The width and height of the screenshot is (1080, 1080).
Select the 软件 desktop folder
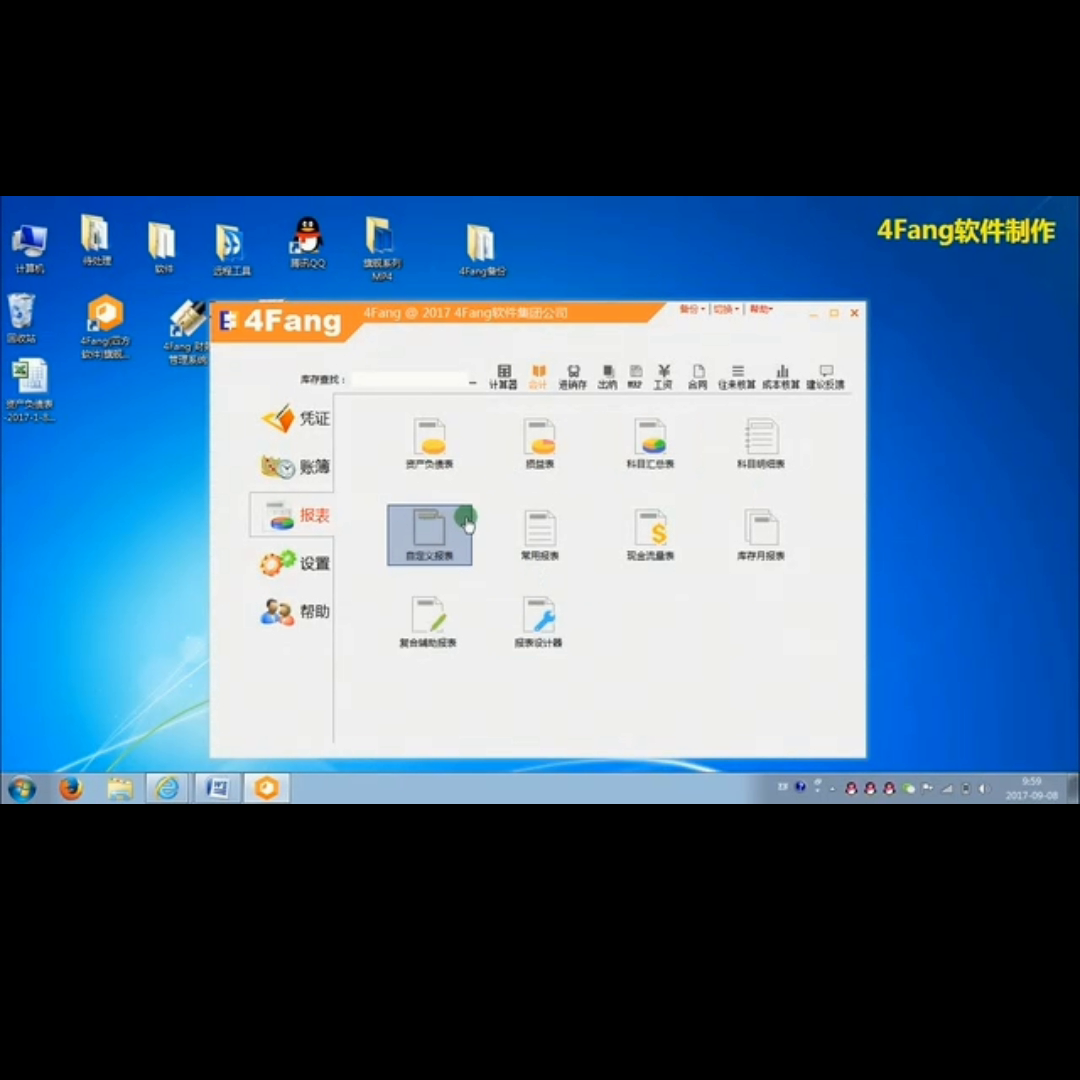(x=163, y=248)
